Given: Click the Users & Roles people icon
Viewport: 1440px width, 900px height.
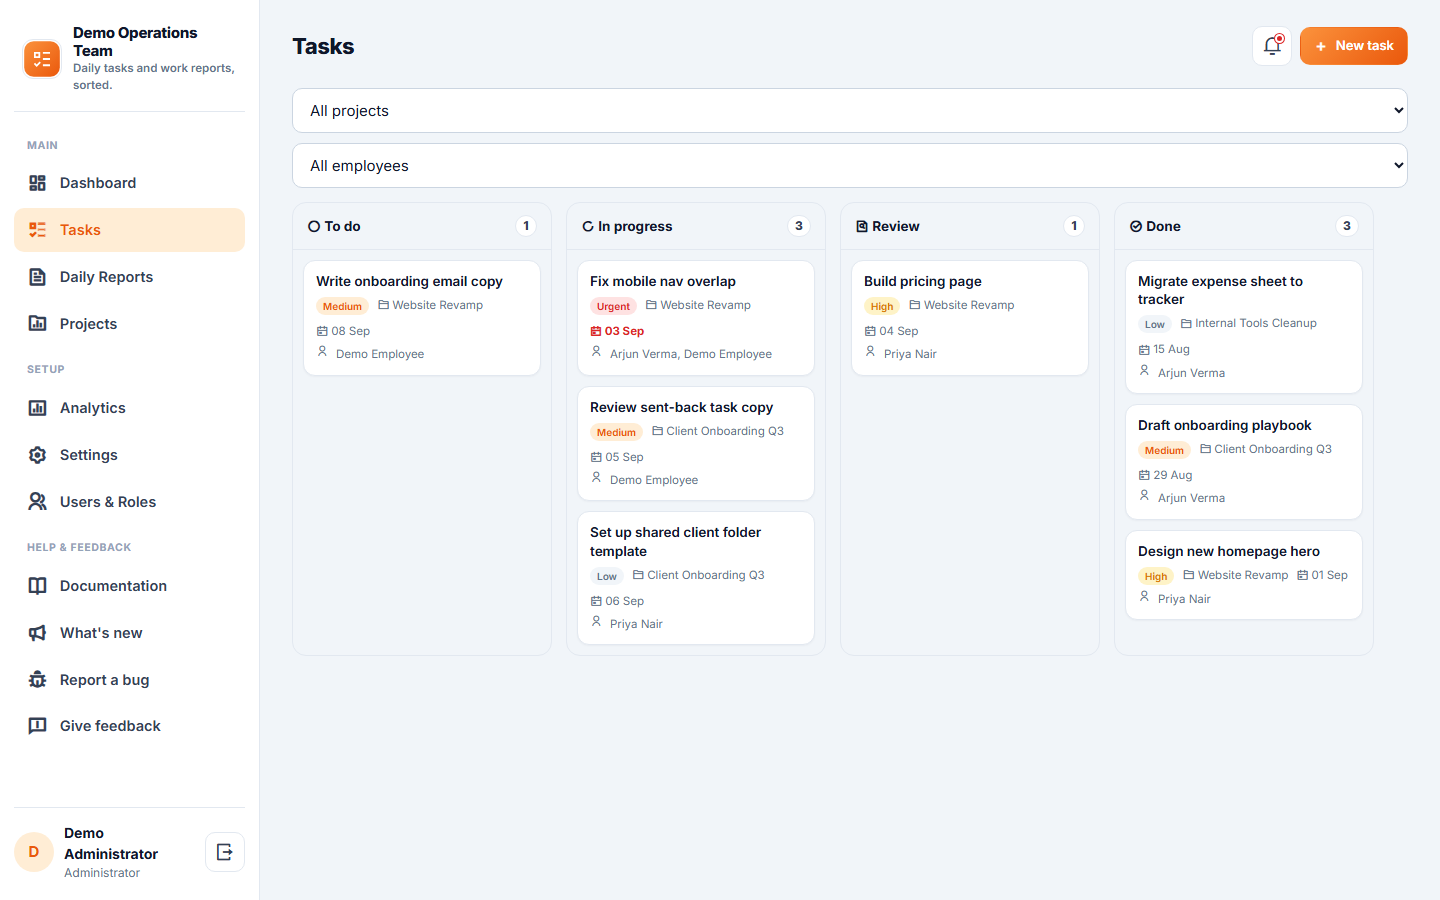Looking at the screenshot, I should 37,502.
